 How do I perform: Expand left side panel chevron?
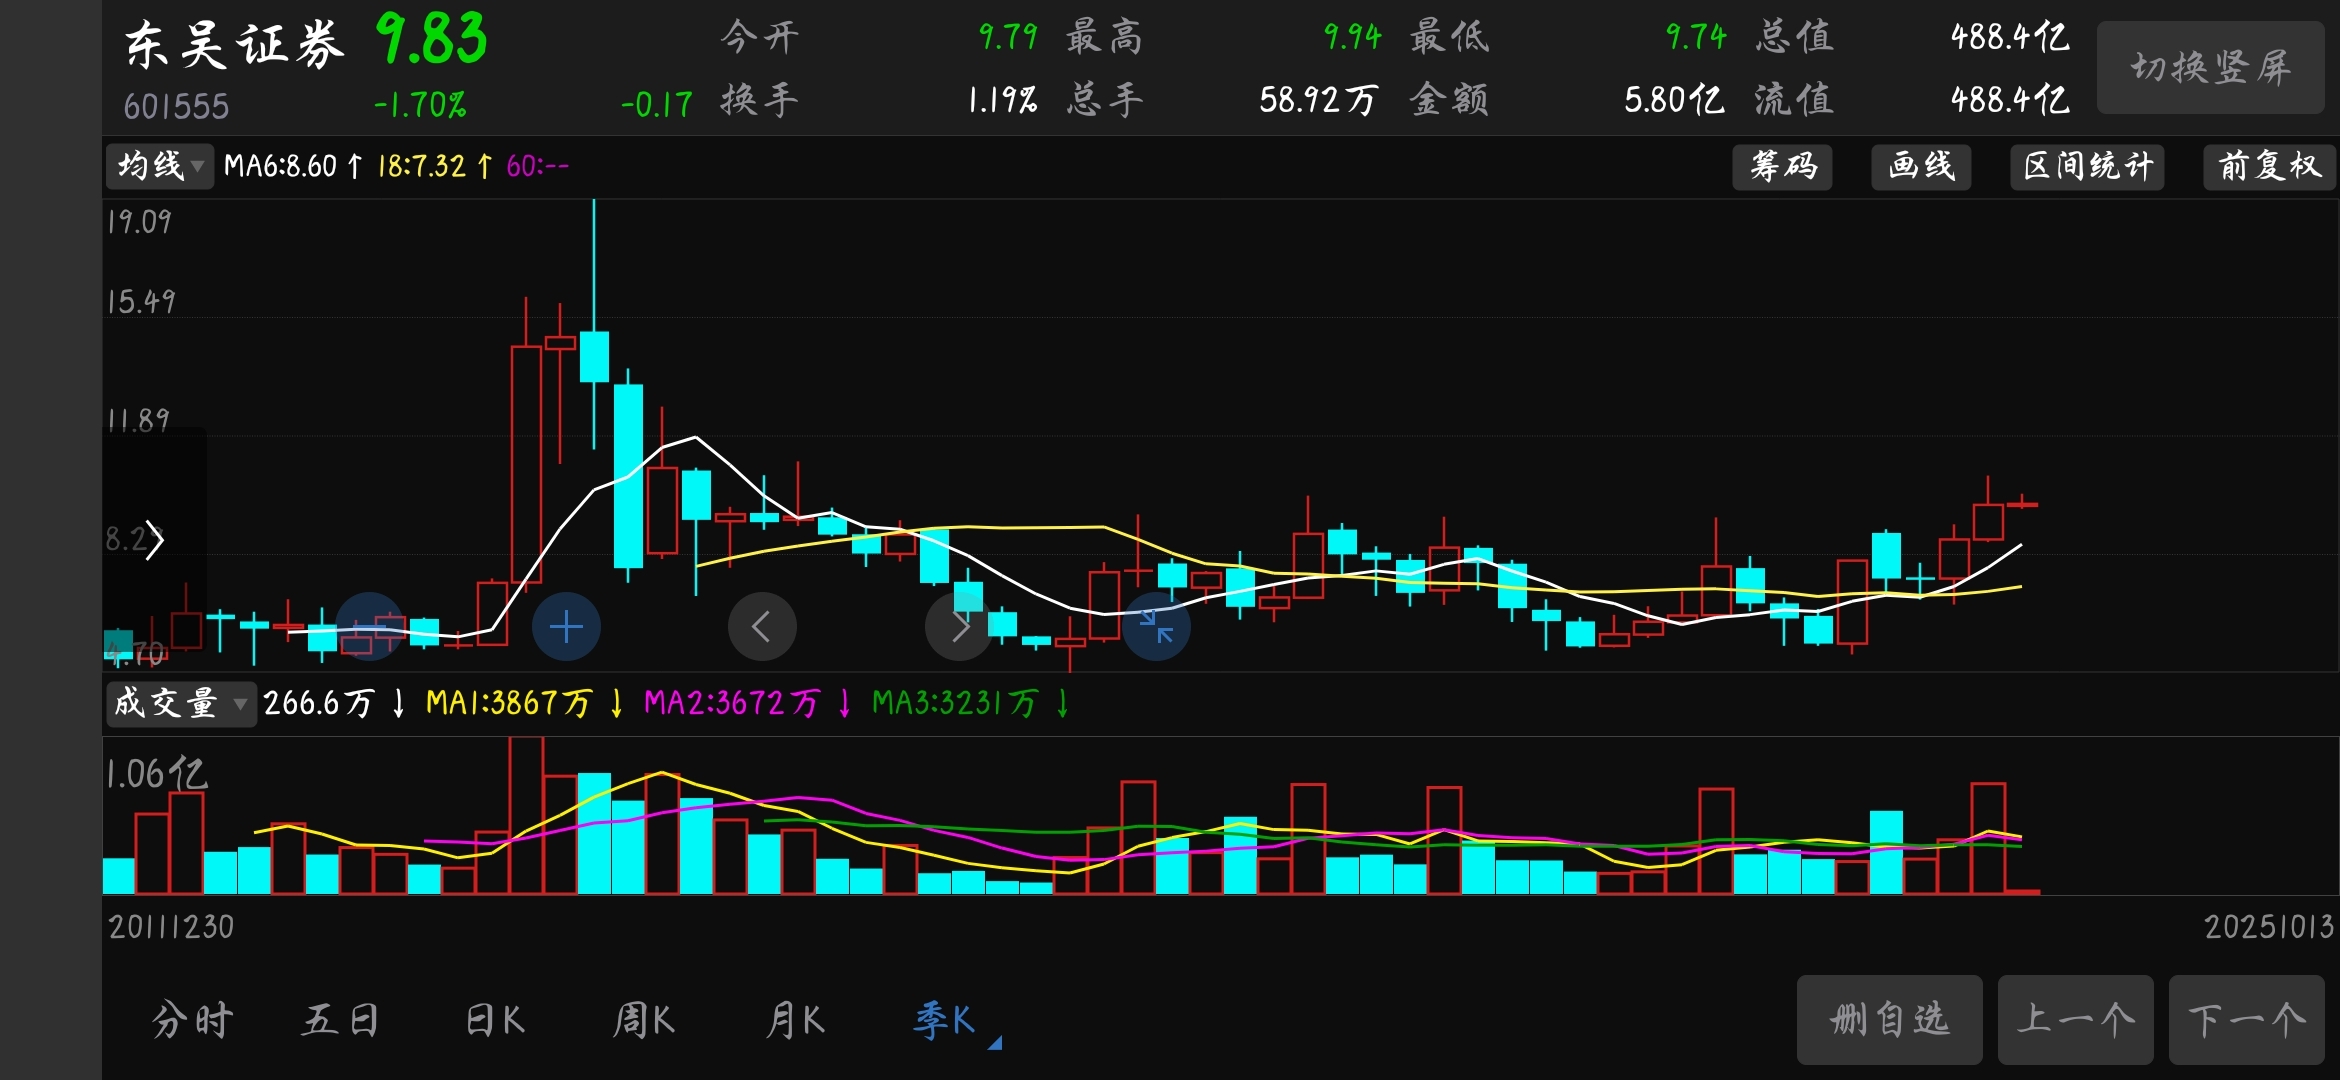(154, 541)
